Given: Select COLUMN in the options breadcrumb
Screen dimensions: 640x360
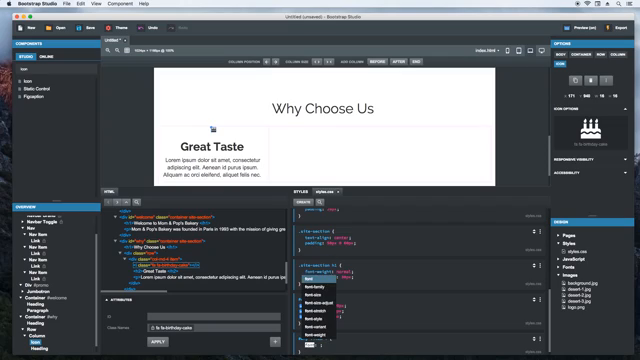Looking at the screenshot, I should point(618,54).
